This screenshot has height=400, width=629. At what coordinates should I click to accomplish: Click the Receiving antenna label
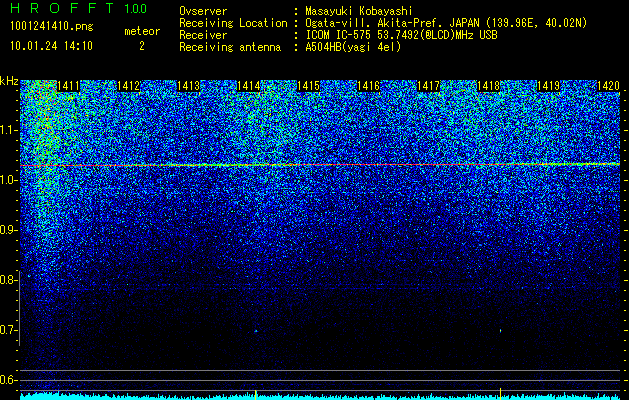pyautogui.click(x=230, y=47)
